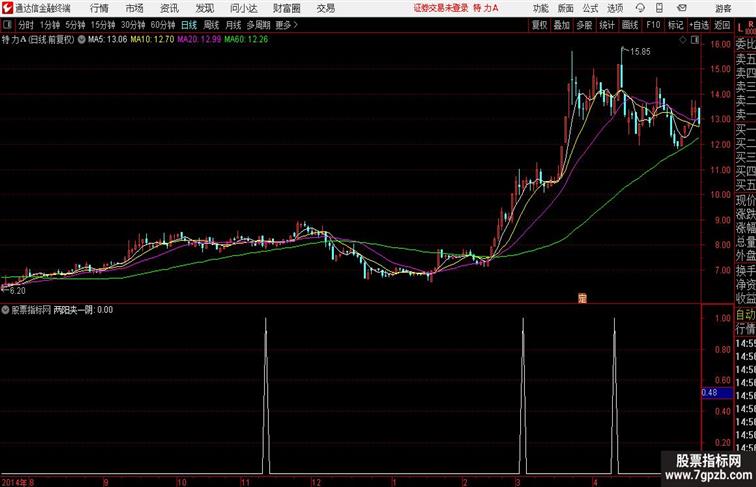
Task: Switch to 15分钟 chart period
Action: 103,25
